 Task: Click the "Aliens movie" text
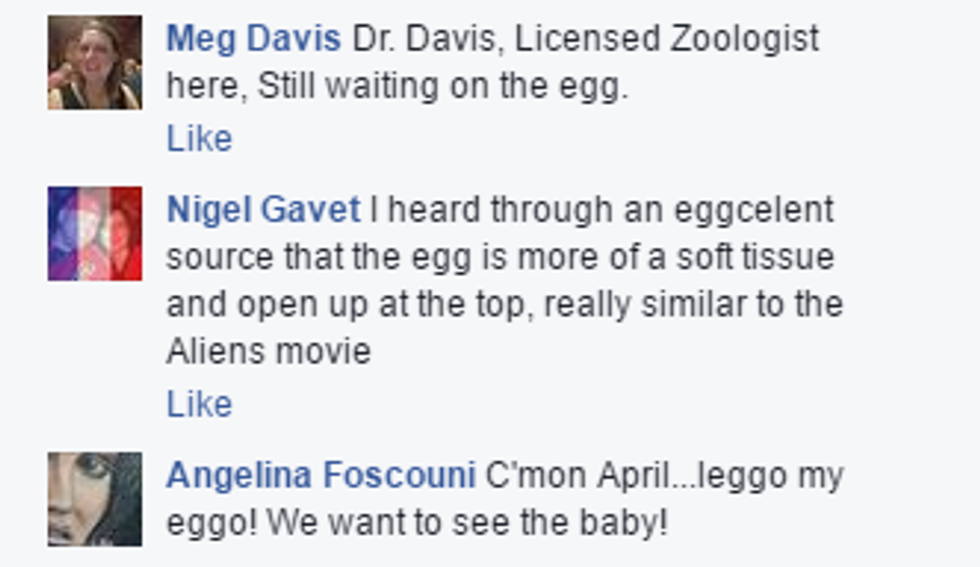click(268, 351)
